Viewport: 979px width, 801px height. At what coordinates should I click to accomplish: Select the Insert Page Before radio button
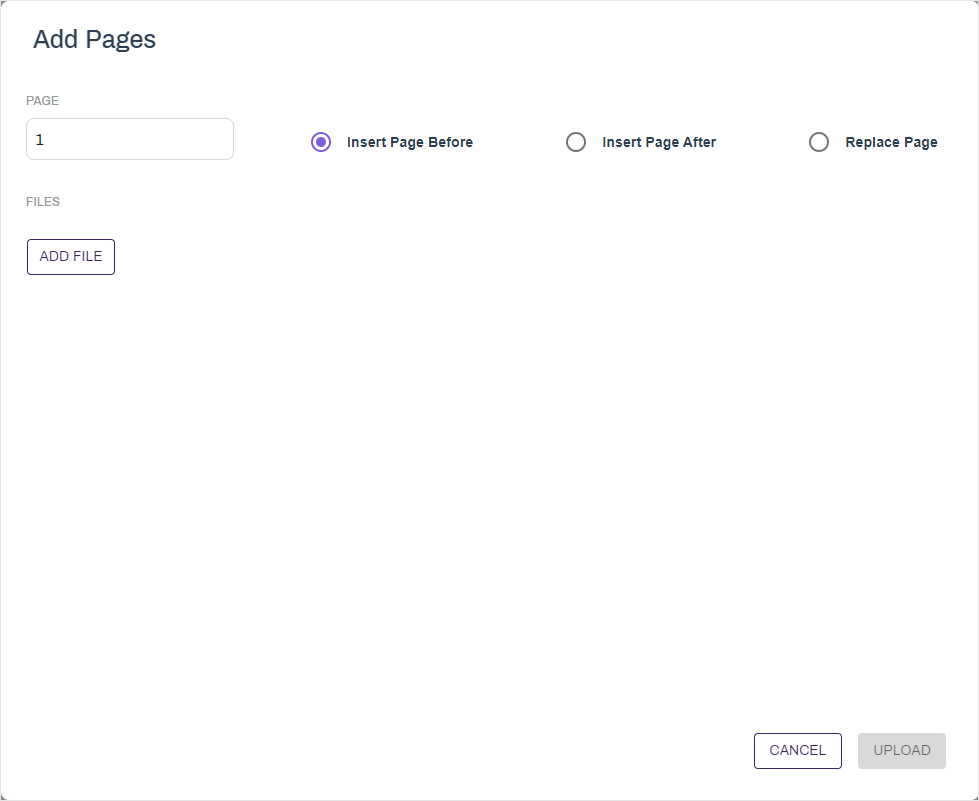pos(321,142)
